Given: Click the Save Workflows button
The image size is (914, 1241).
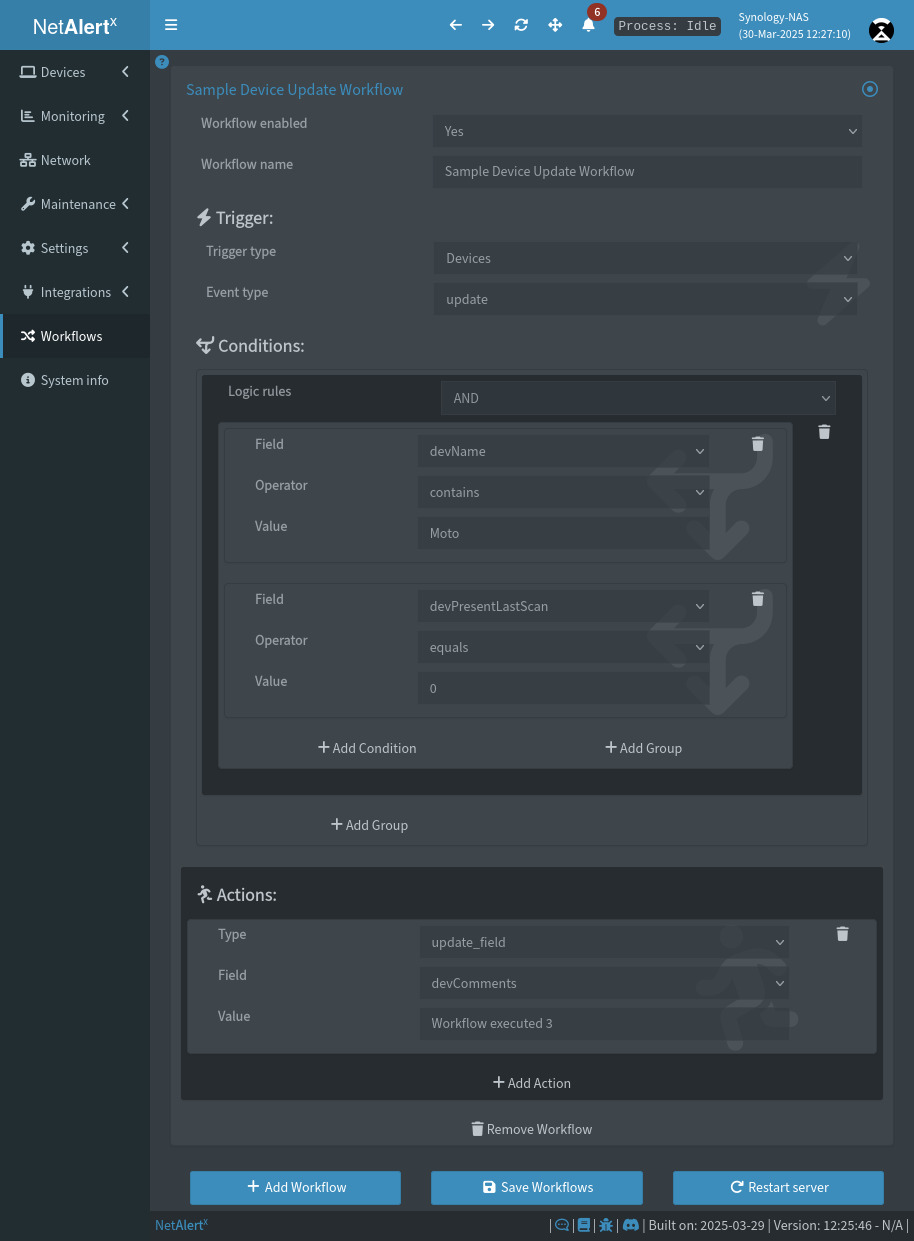Looking at the screenshot, I should click(536, 1187).
